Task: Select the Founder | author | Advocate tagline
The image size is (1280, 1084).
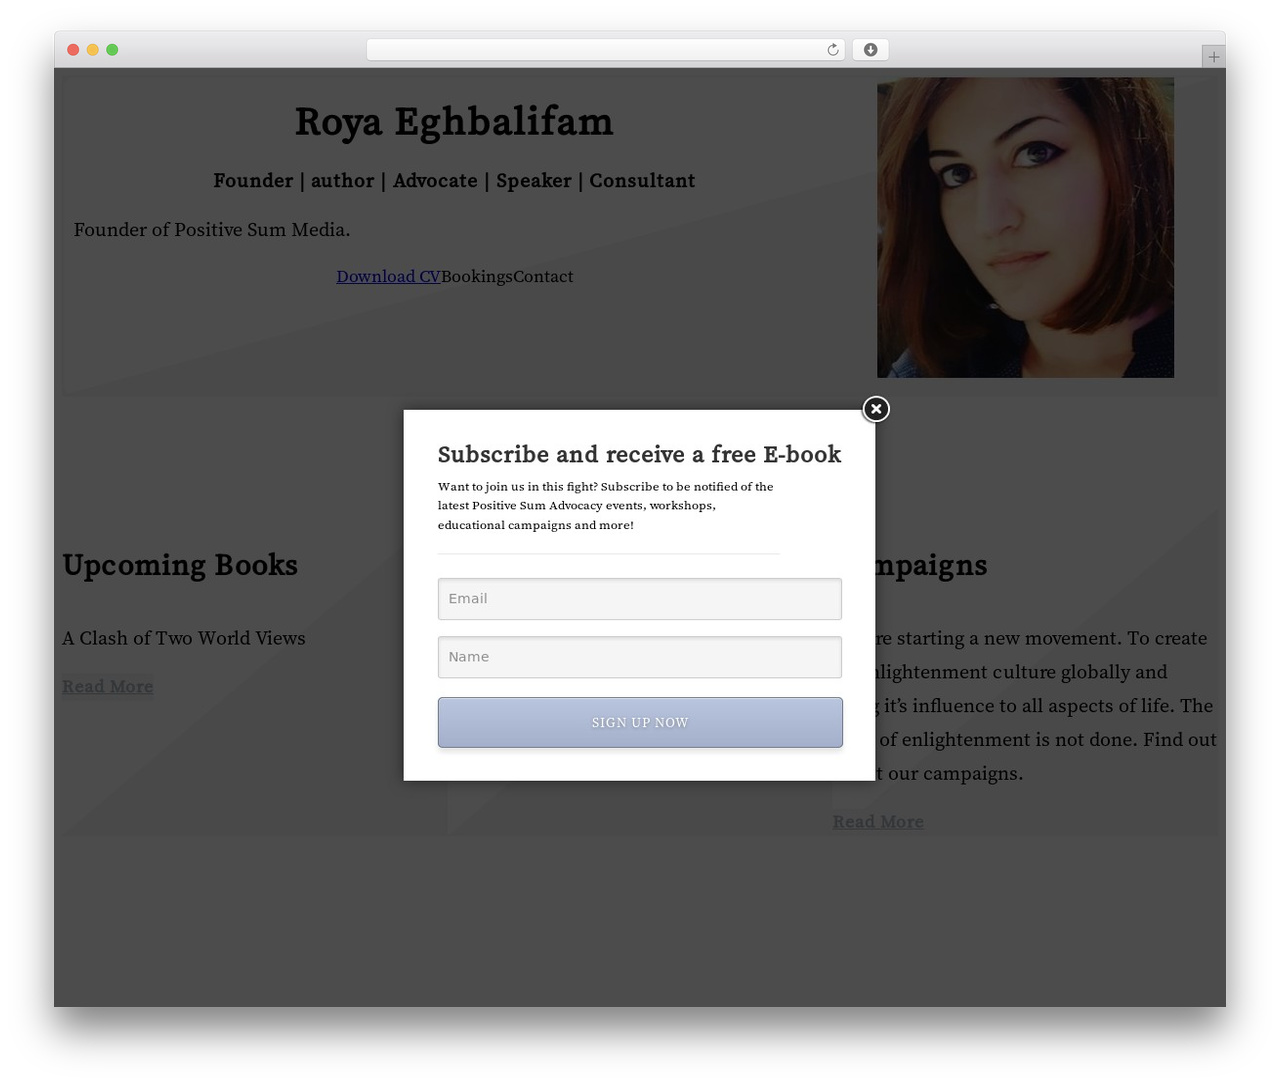Action: 454,181
